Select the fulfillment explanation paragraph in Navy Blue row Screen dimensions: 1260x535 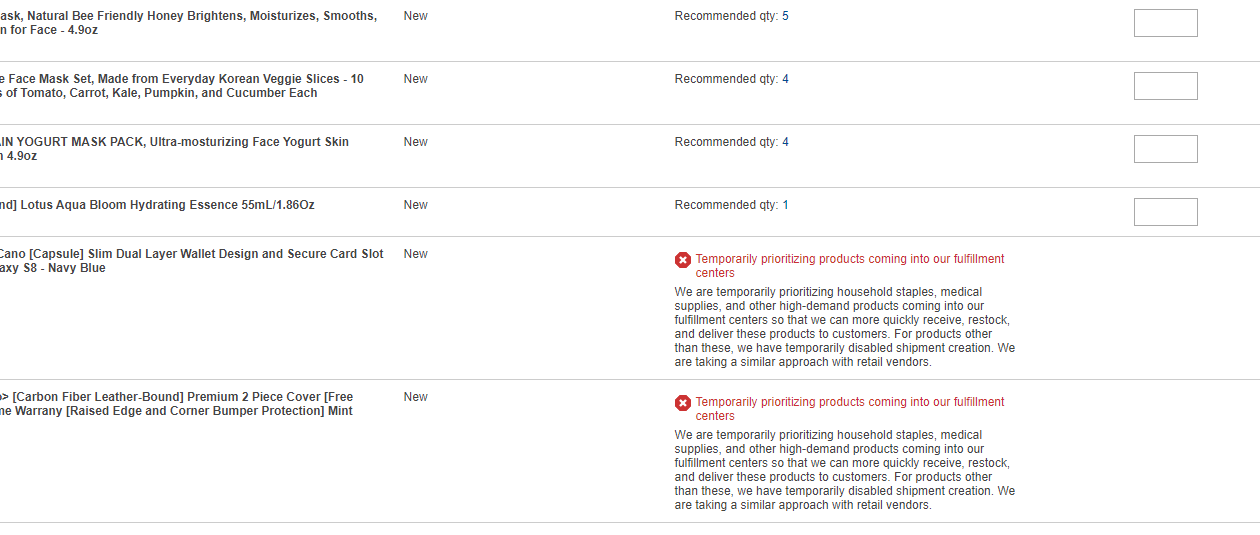click(845, 327)
